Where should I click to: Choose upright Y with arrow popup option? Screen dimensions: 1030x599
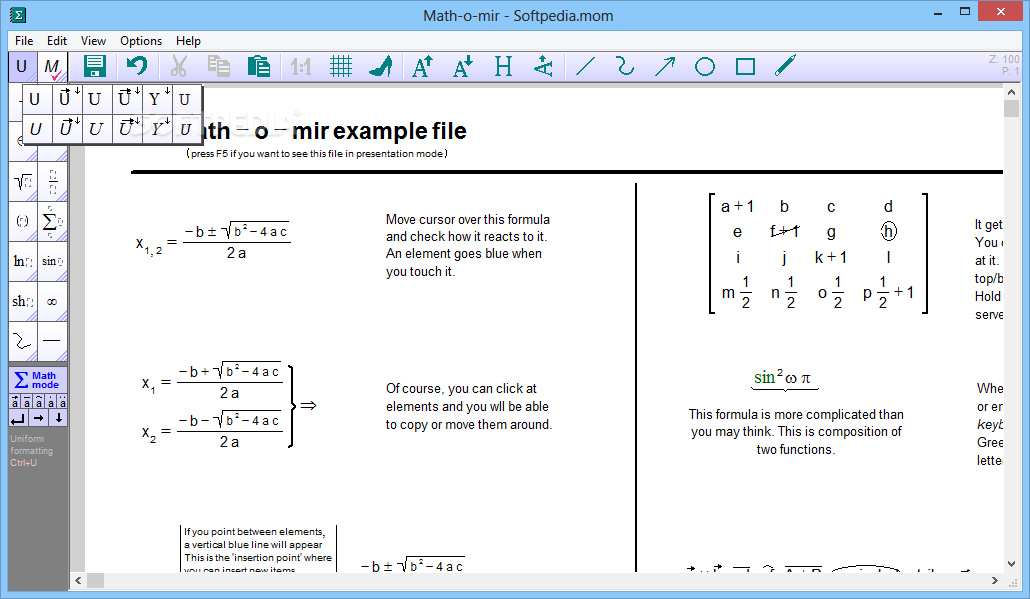point(157,99)
